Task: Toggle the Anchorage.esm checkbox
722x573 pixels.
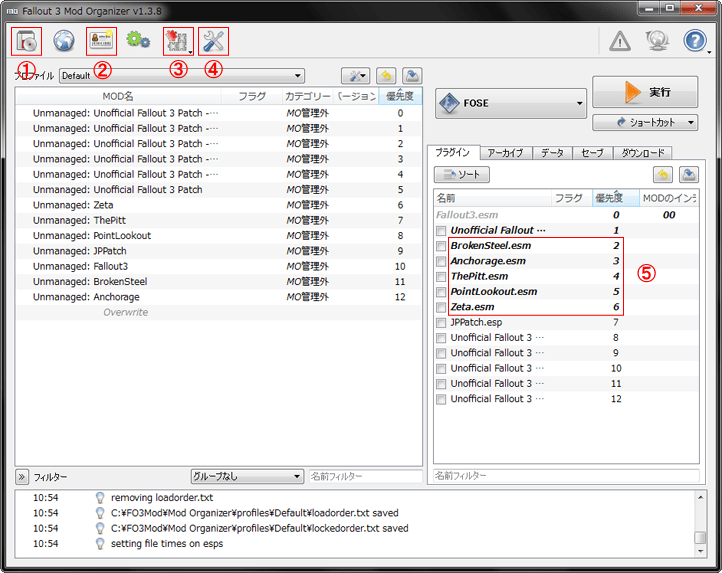Action: pos(441,261)
